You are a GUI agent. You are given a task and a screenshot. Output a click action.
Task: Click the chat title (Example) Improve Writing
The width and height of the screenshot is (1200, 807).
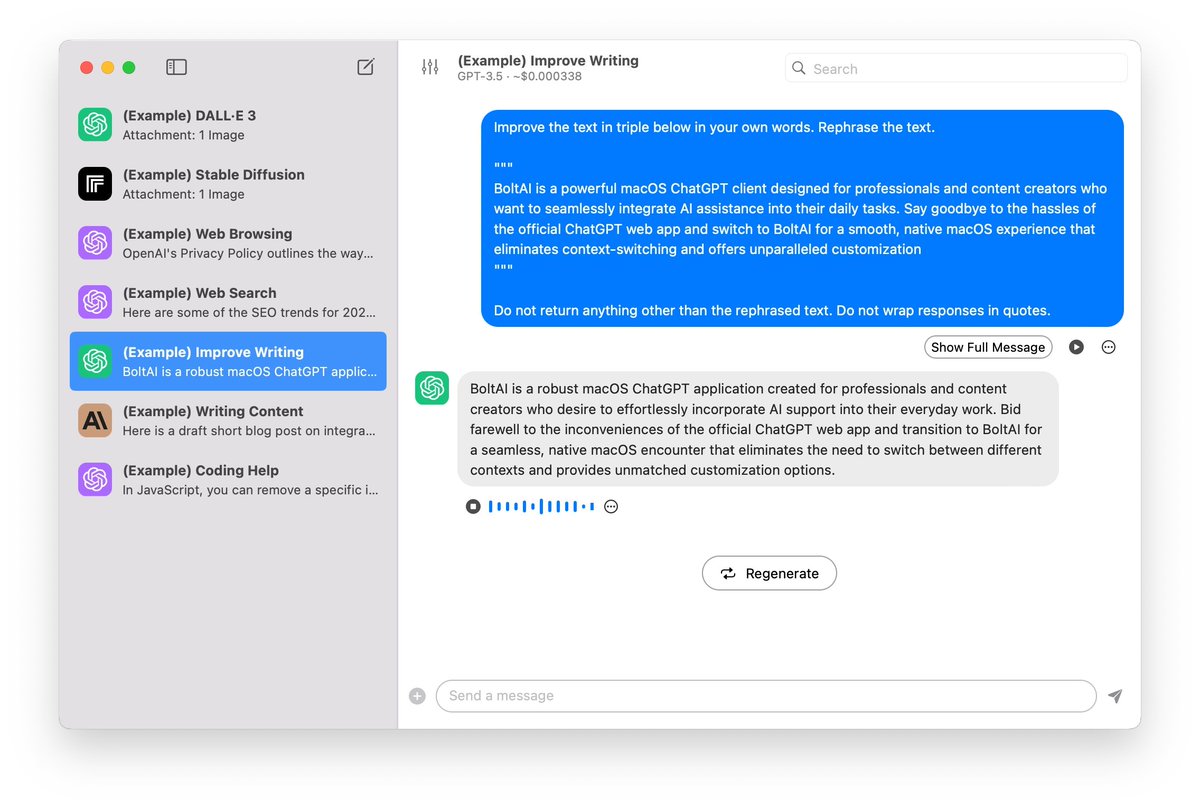(548, 60)
